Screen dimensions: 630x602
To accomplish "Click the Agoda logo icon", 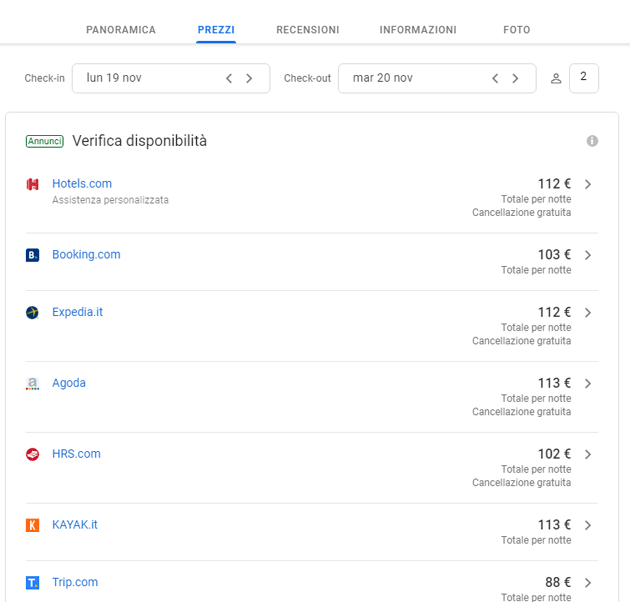I will 33,384.
